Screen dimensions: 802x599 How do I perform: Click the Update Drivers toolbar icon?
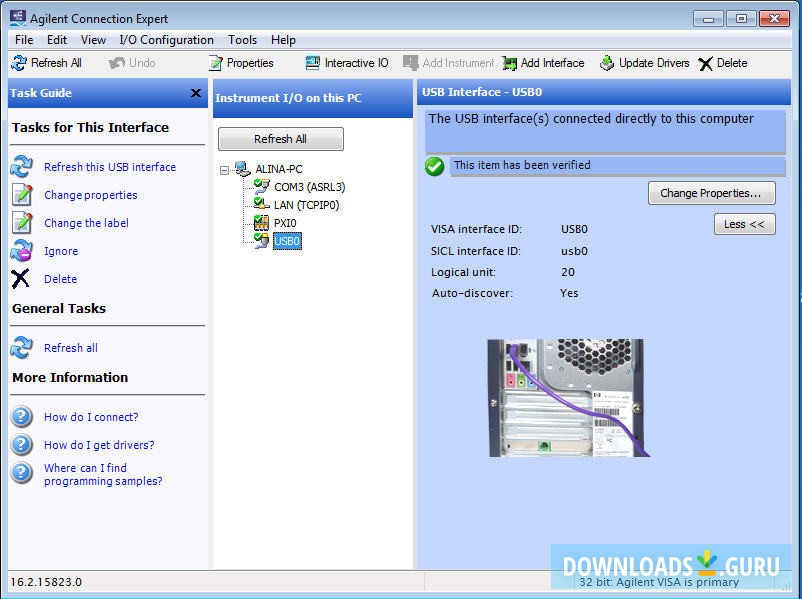(607, 63)
